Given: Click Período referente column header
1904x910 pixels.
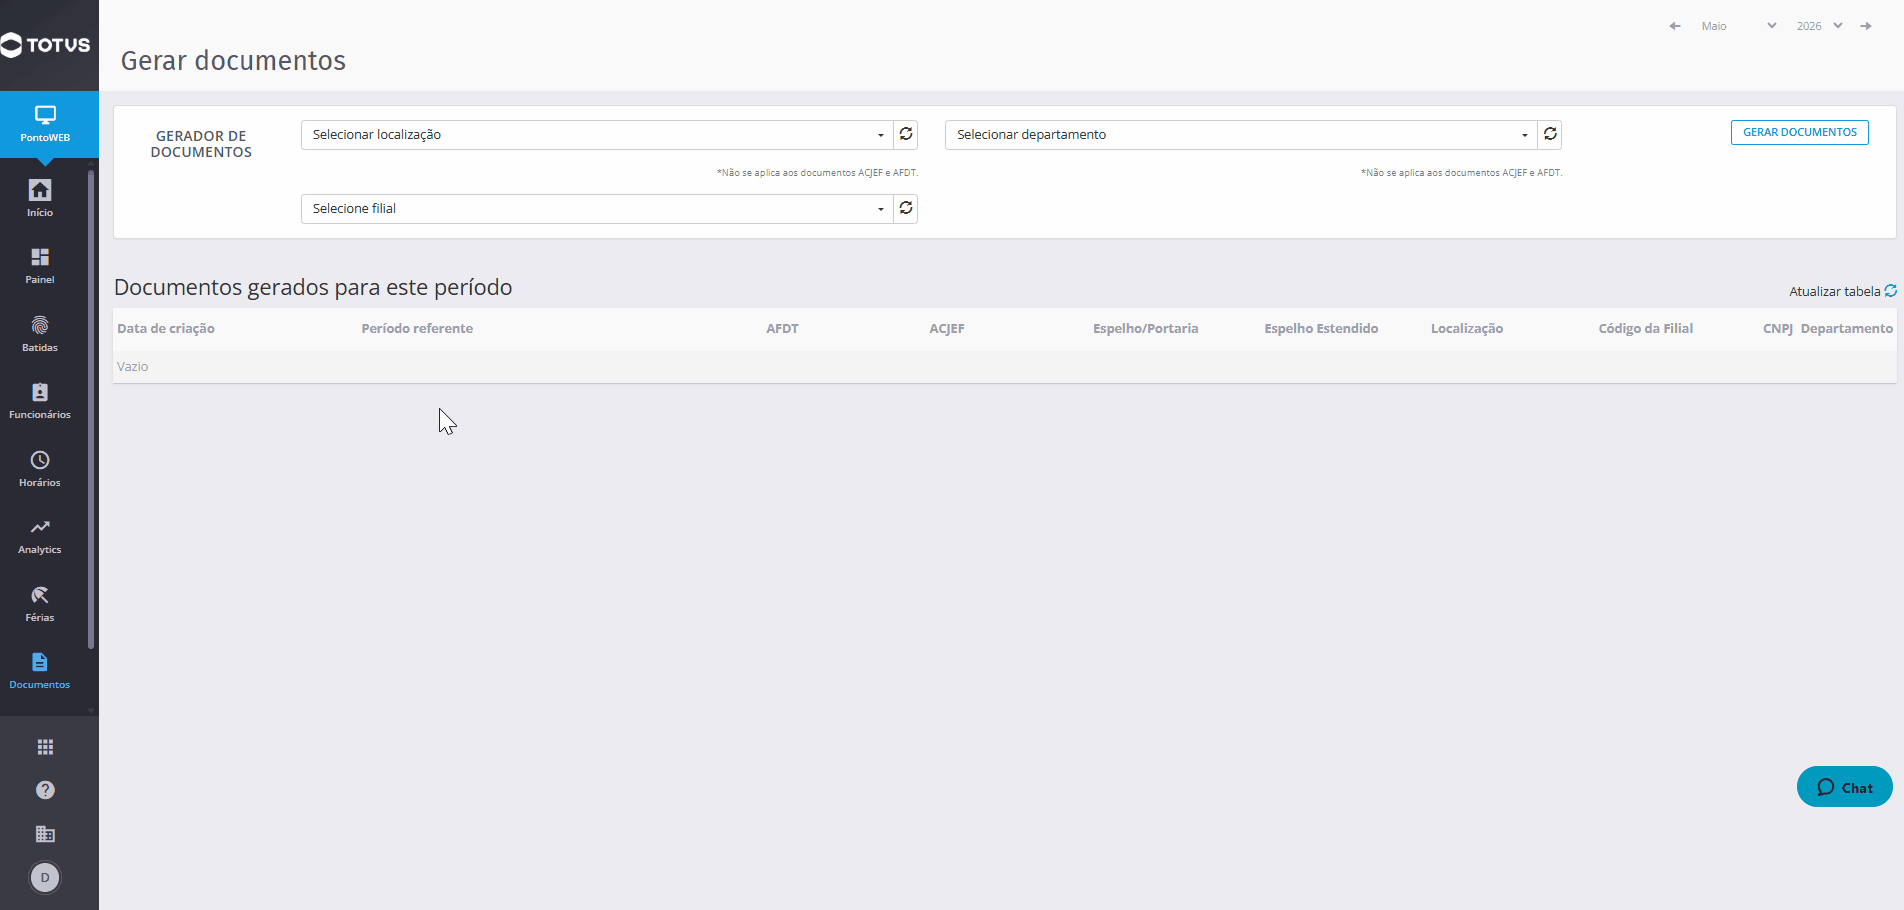Looking at the screenshot, I should (x=417, y=328).
